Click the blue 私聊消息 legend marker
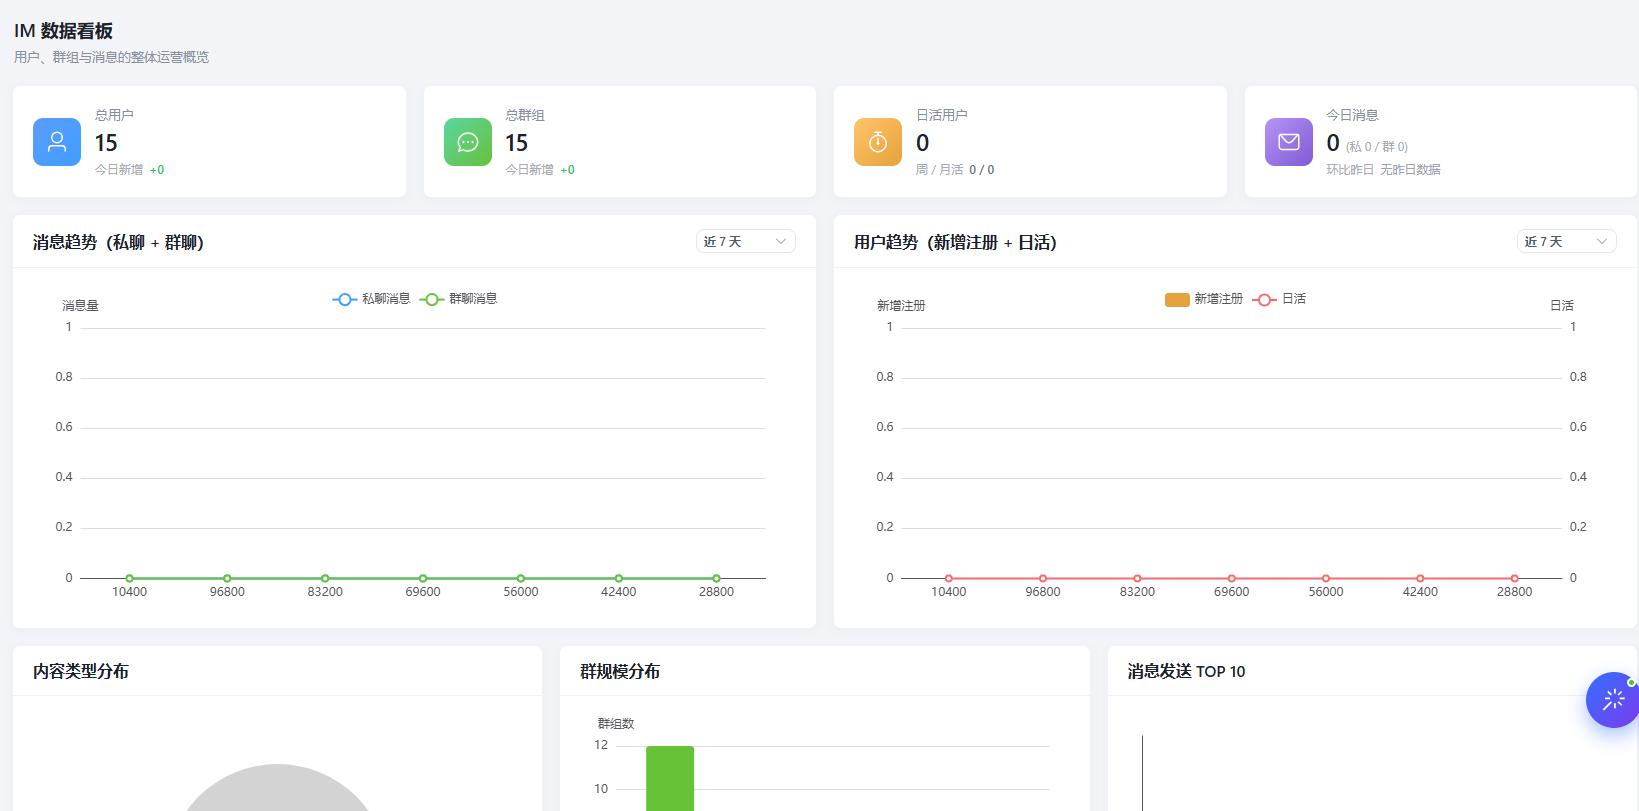Image resolution: width=1639 pixels, height=811 pixels. tap(345, 300)
